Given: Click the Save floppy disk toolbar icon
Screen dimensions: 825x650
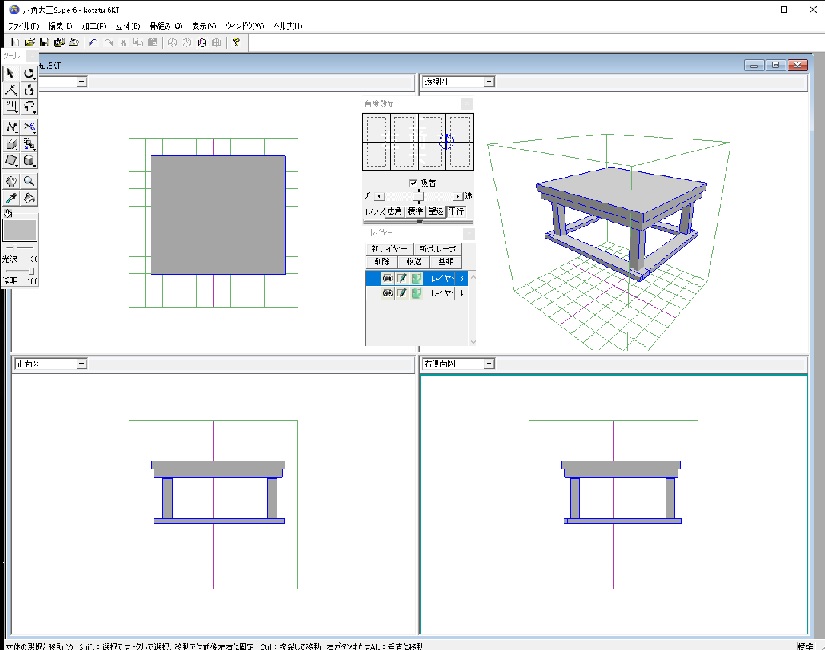Looking at the screenshot, I should (x=44, y=43).
